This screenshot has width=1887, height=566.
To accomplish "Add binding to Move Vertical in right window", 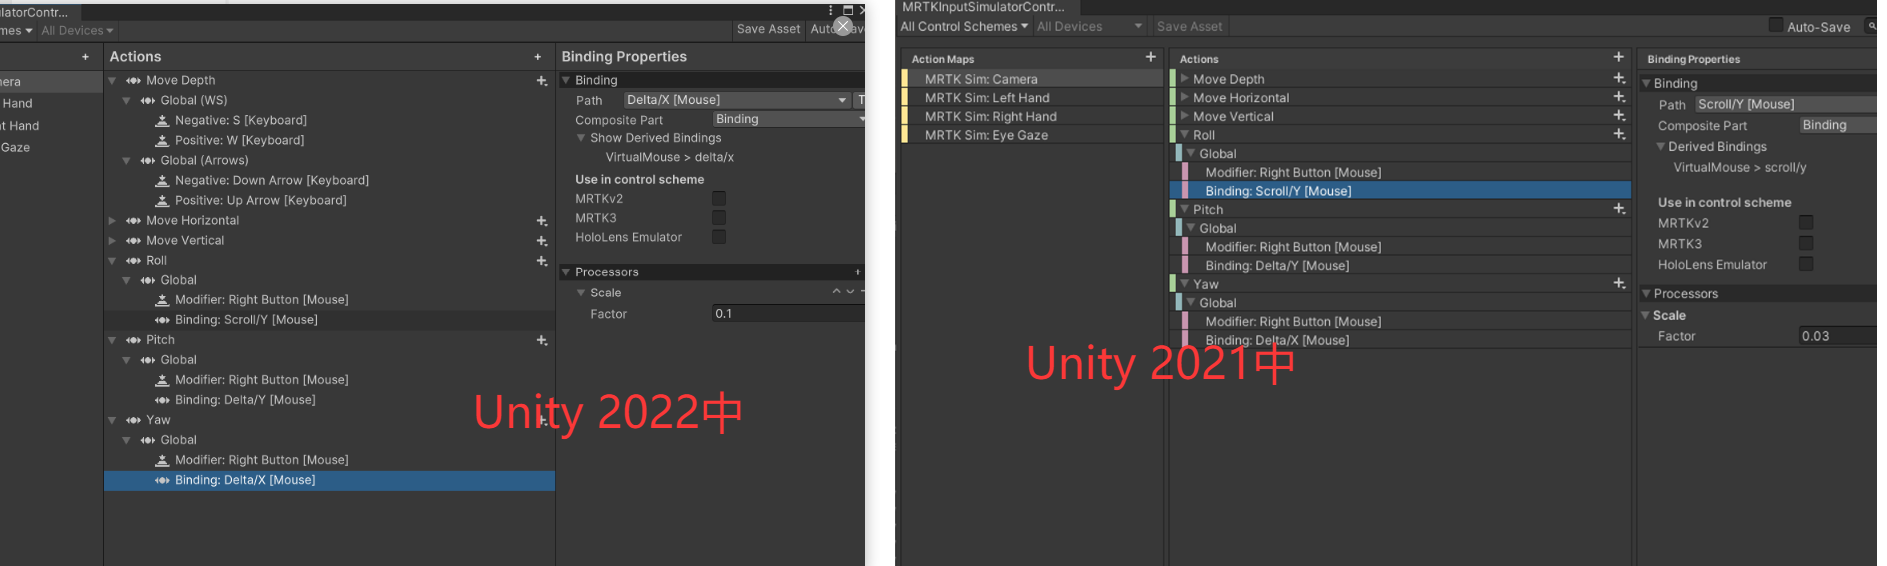I will 1619,116.
